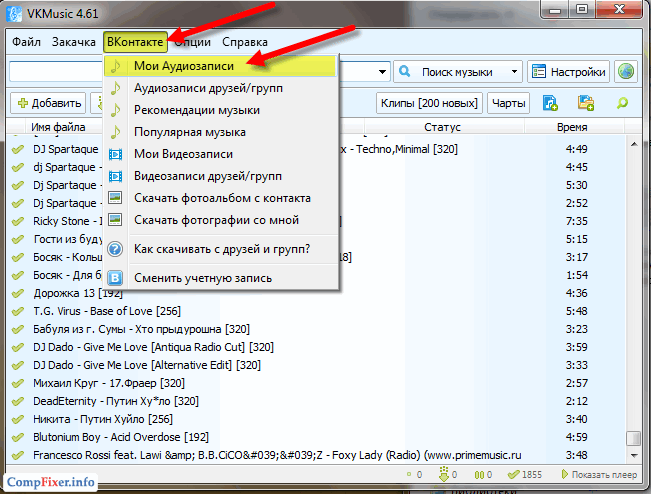The image size is (651, 494).
Task: Select T.G. Virus - Base of Love row
Action: 316,311
